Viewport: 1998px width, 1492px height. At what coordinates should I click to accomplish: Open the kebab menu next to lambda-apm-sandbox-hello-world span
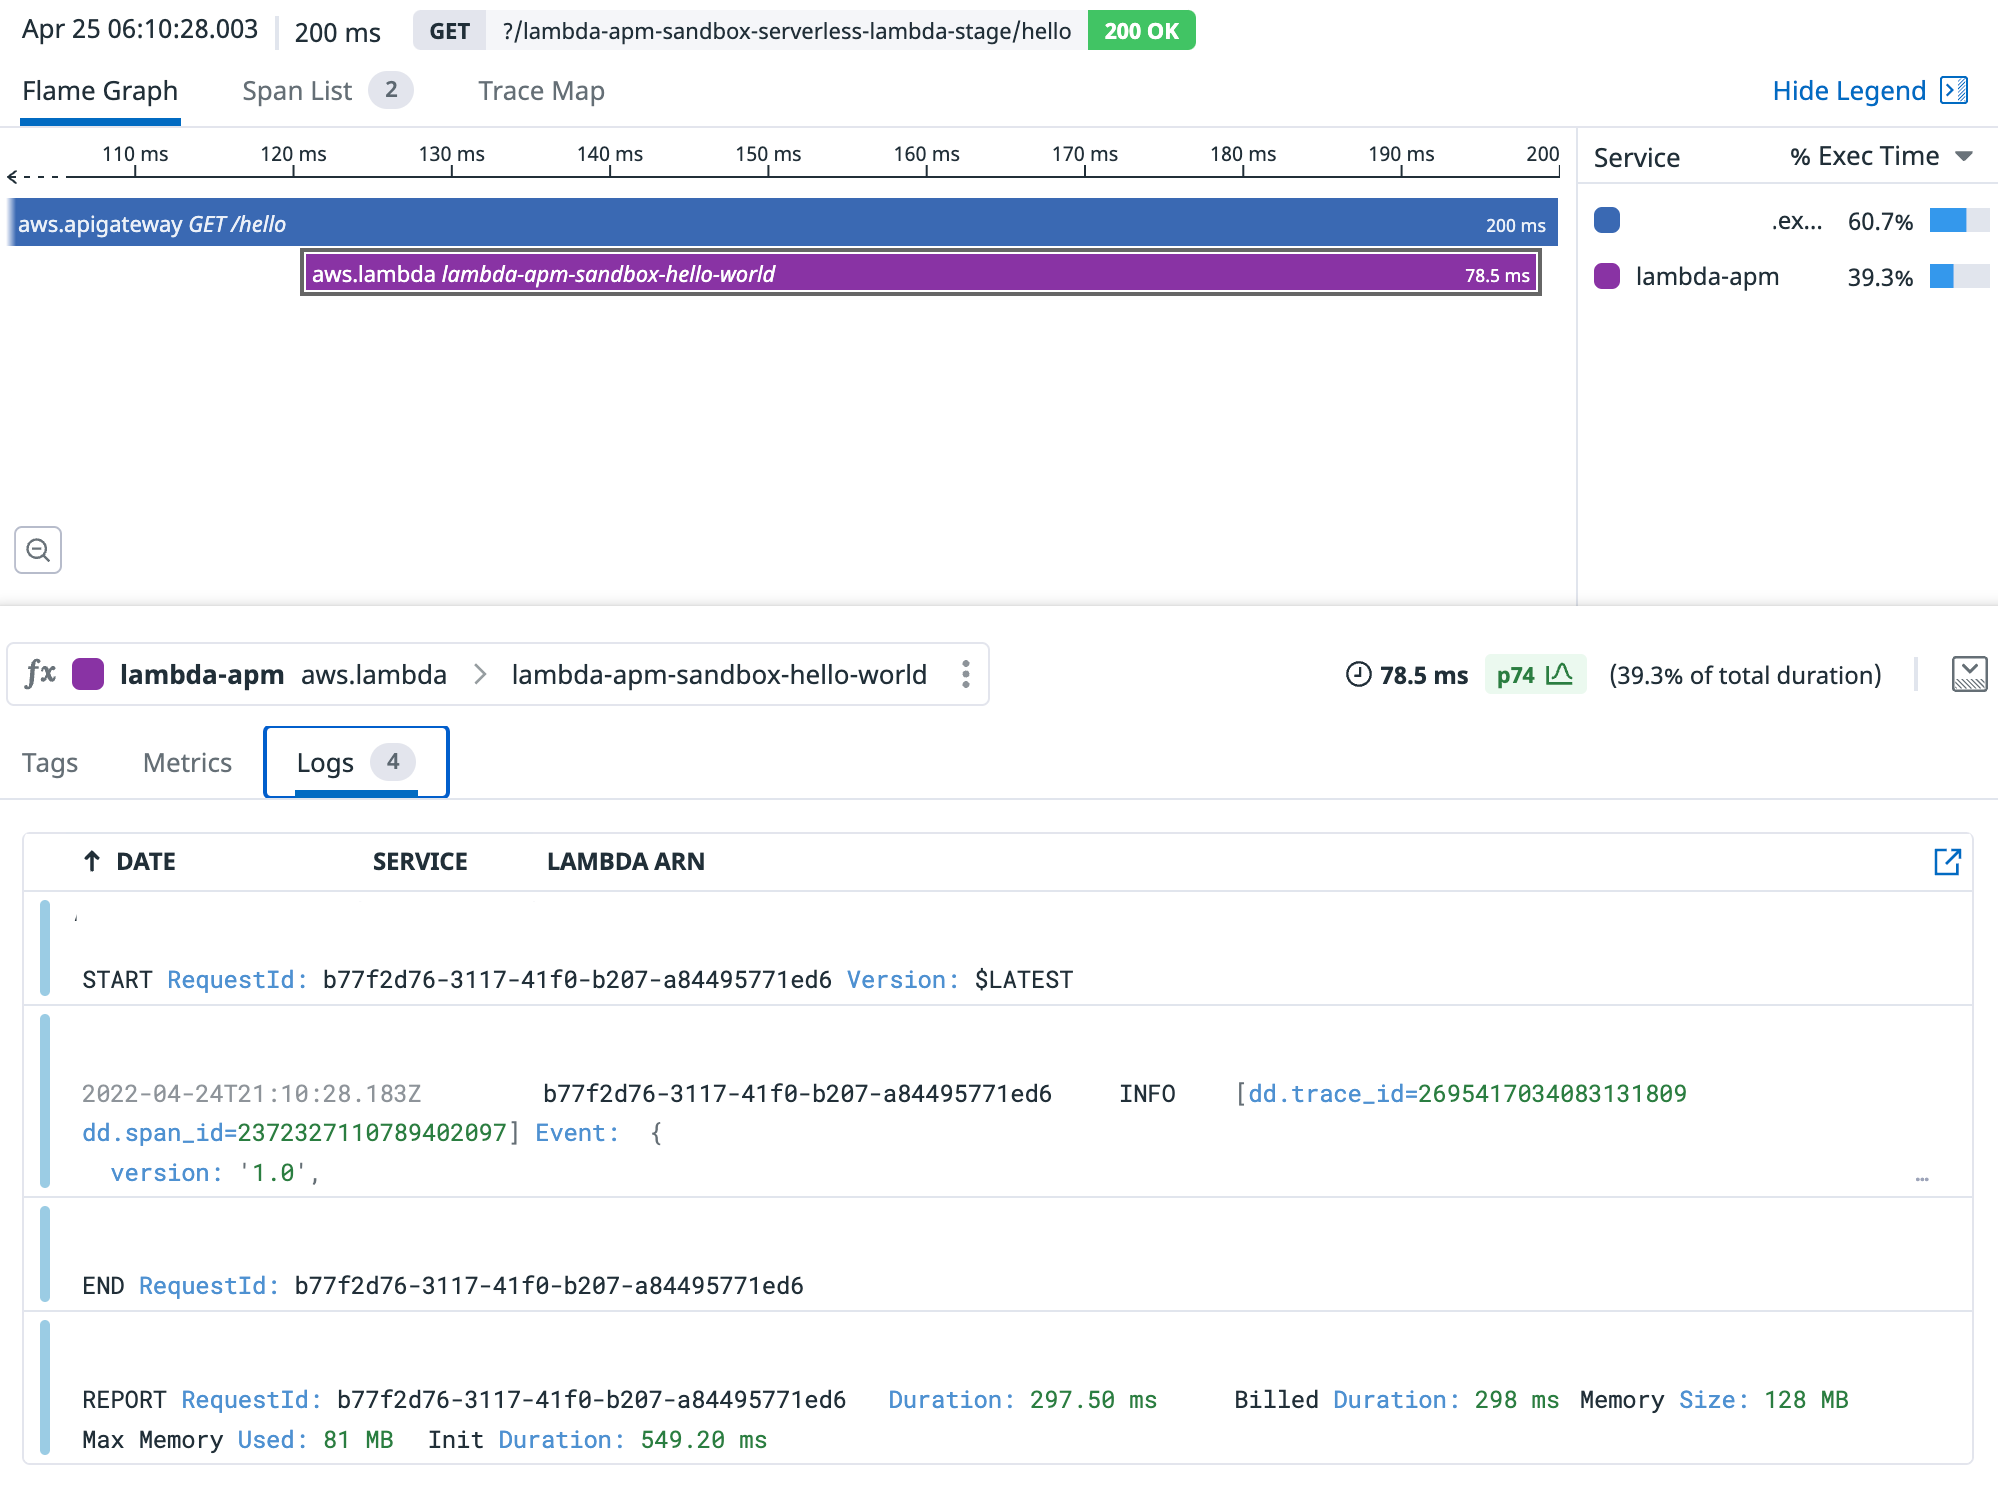[965, 674]
